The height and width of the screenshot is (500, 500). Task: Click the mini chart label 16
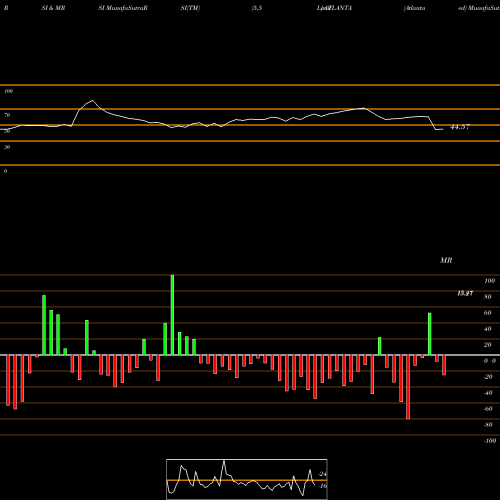[323, 486]
